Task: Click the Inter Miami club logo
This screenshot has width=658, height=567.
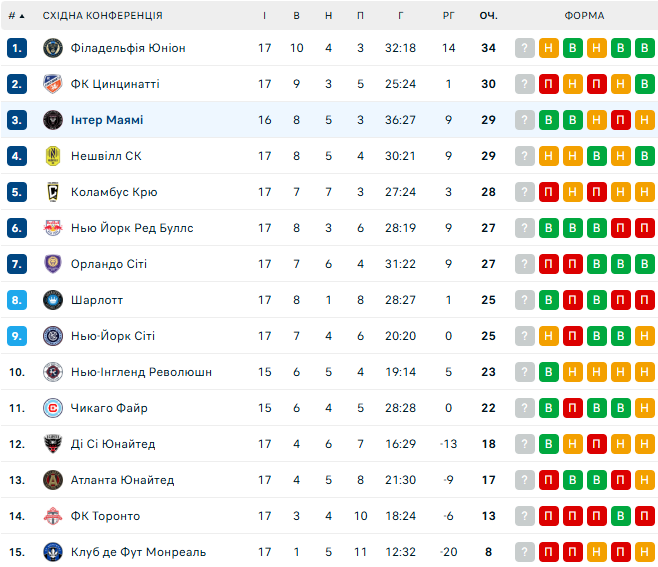Action: (53, 120)
